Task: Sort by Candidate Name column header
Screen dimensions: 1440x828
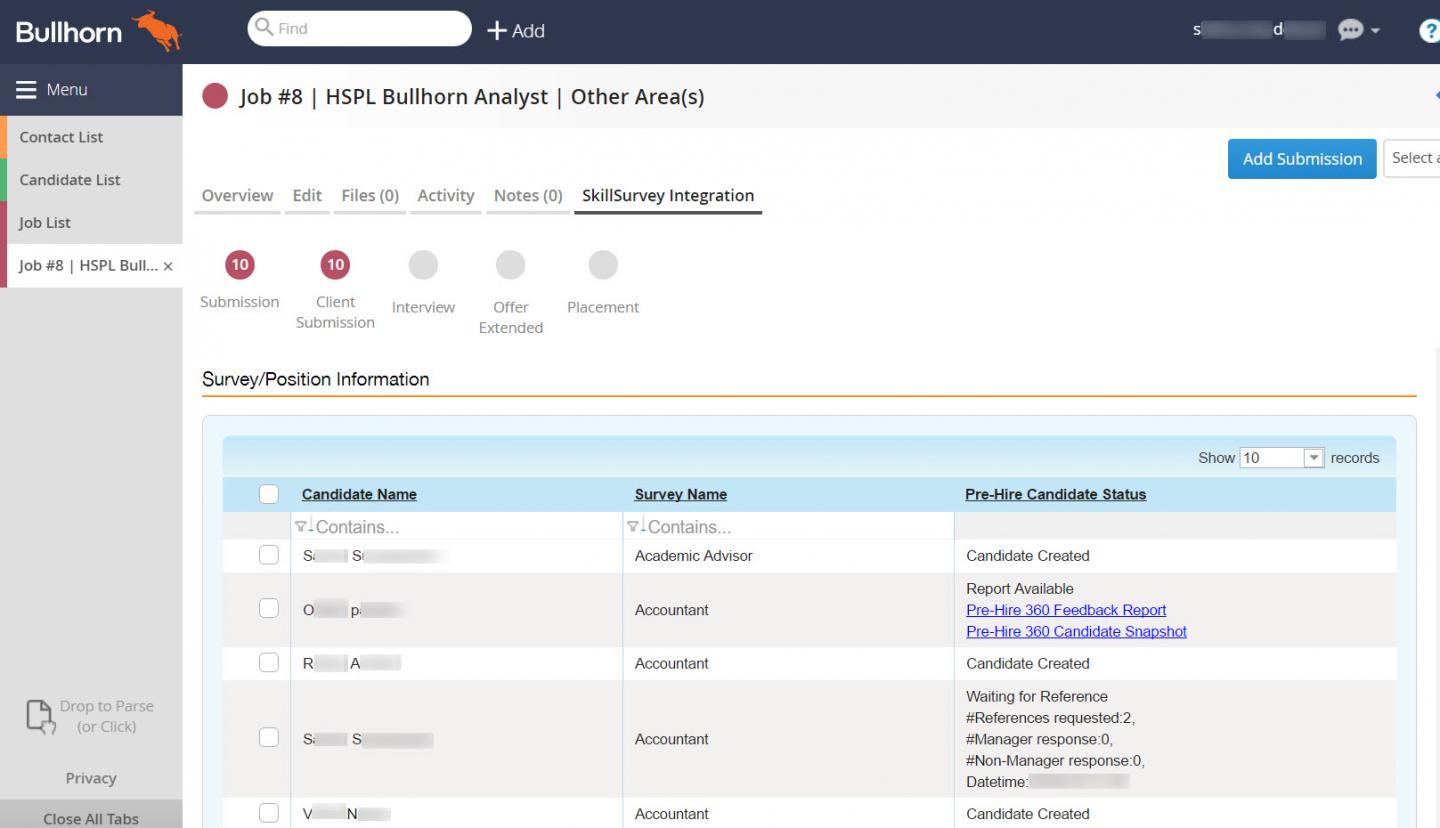Action: click(359, 494)
